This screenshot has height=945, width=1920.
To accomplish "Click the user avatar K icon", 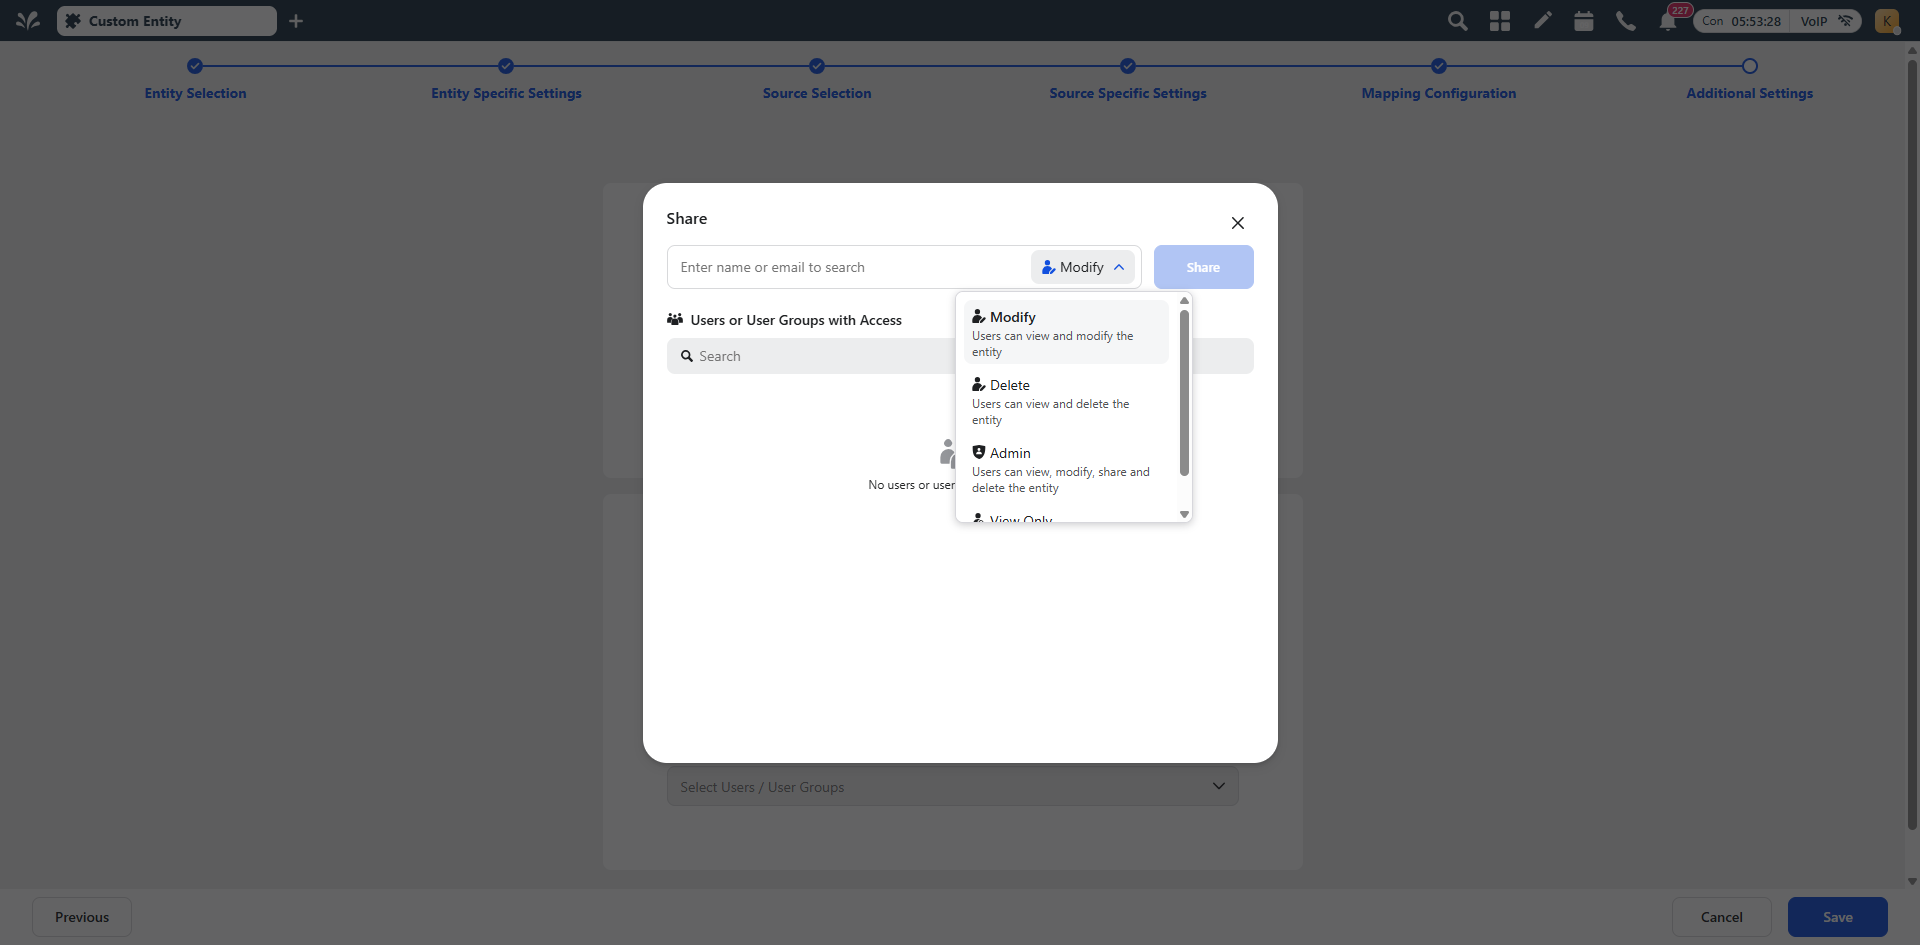I will (x=1887, y=21).
